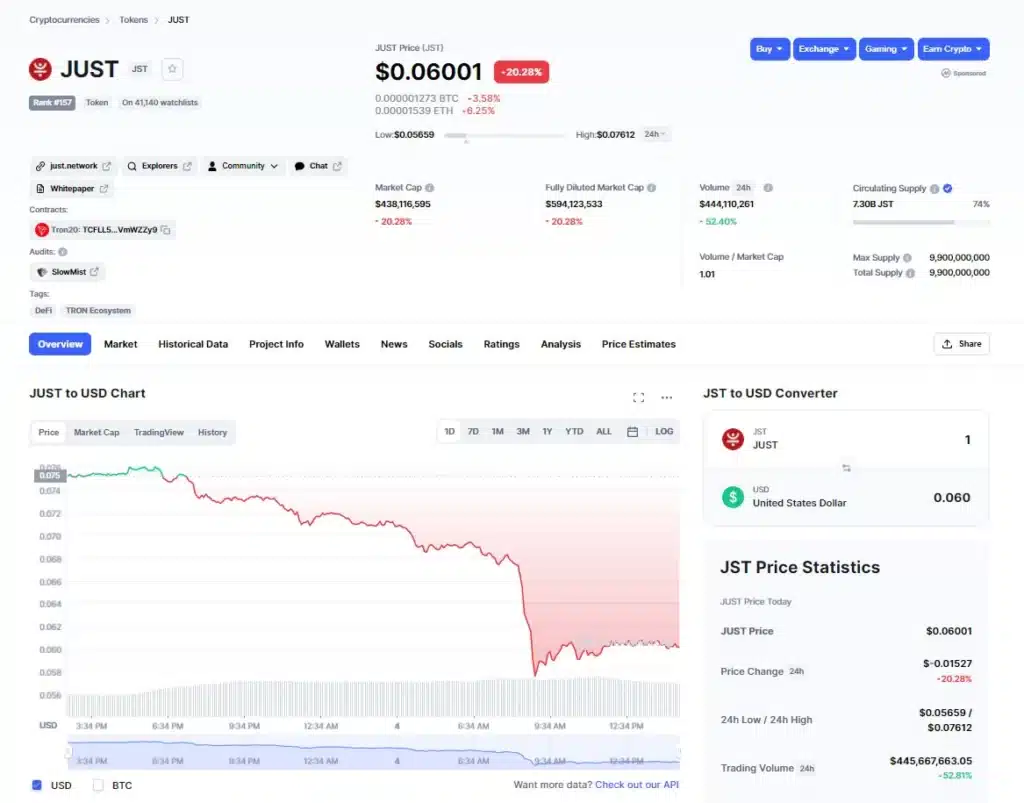Toggle LOG scale on the chart
The image size is (1024, 803).
pos(664,432)
